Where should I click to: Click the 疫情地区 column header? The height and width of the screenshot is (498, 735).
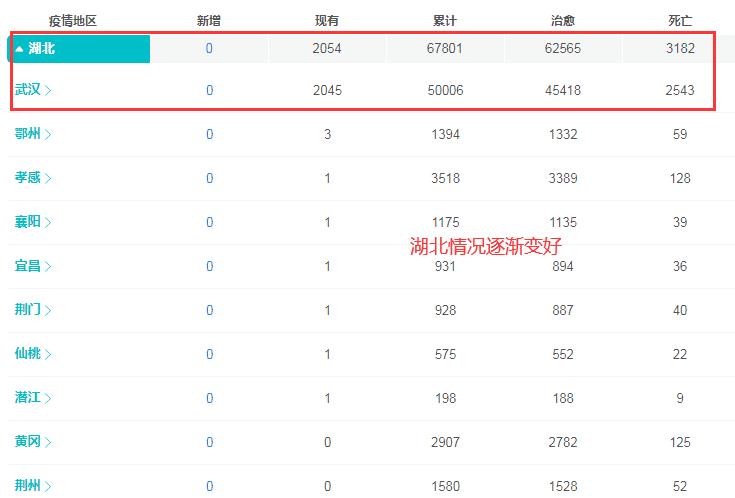point(73,21)
